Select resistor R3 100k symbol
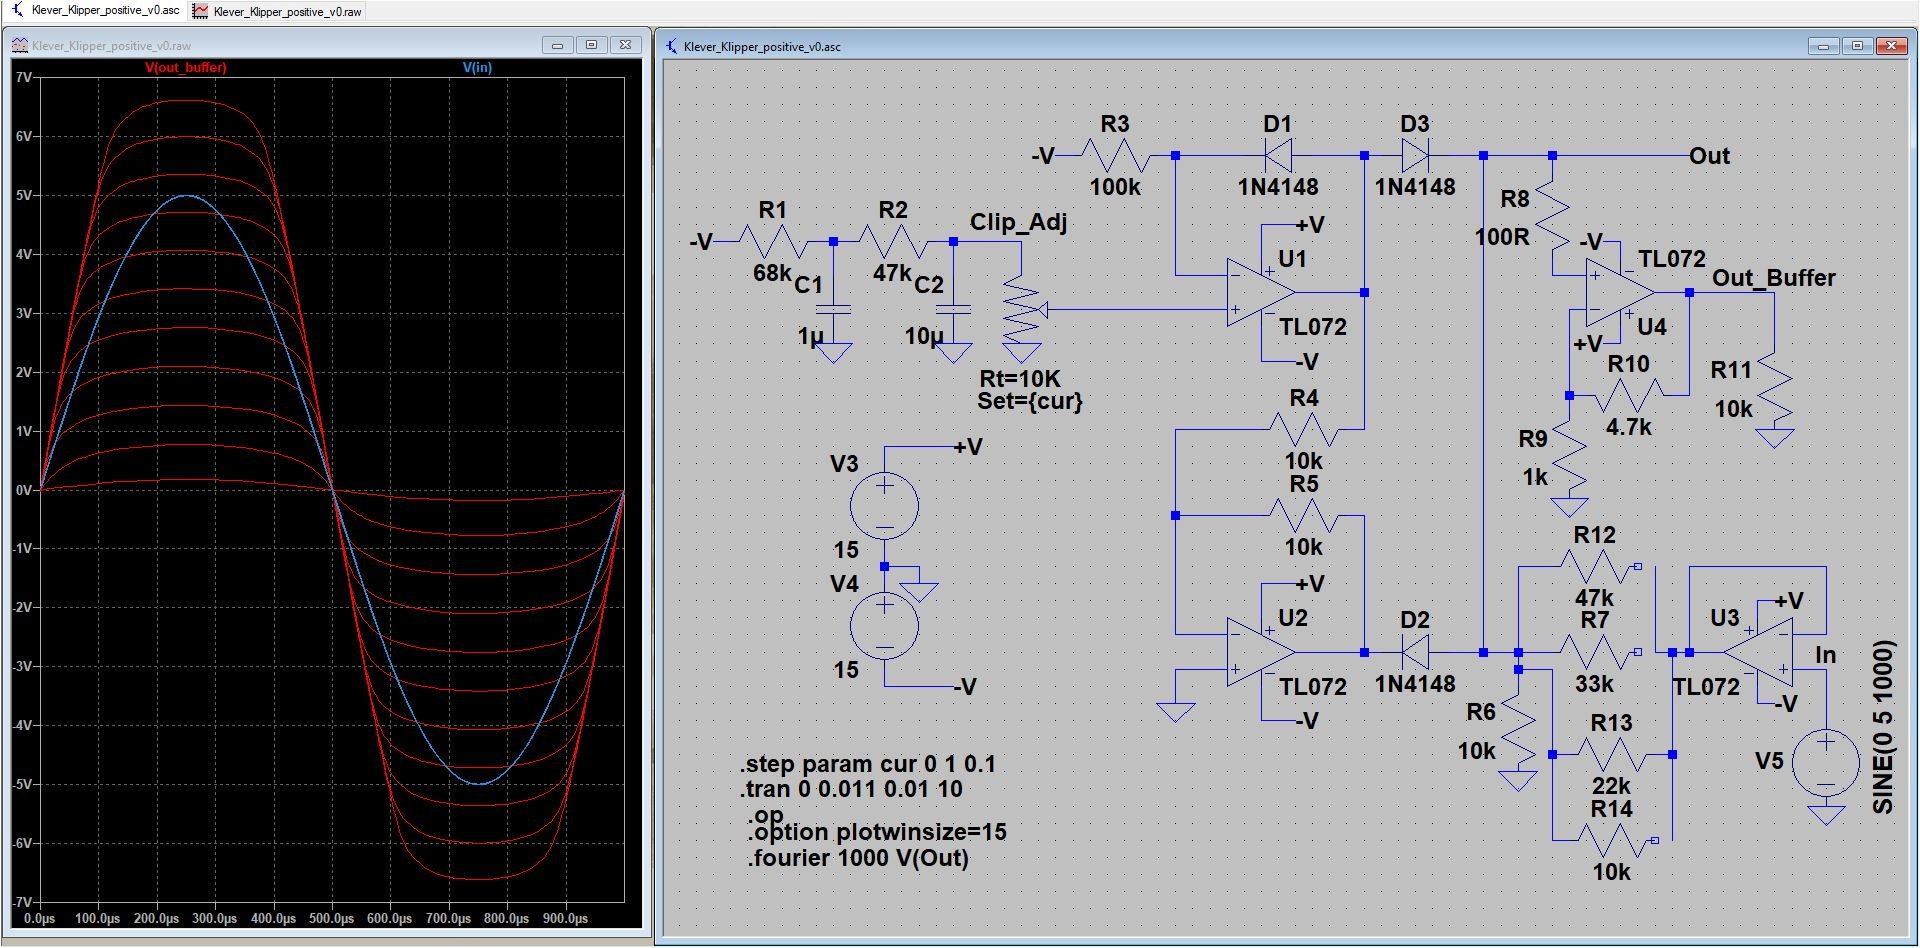Screen dimensions: 1920x948 pyautogui.click(x=1116, y=155)
